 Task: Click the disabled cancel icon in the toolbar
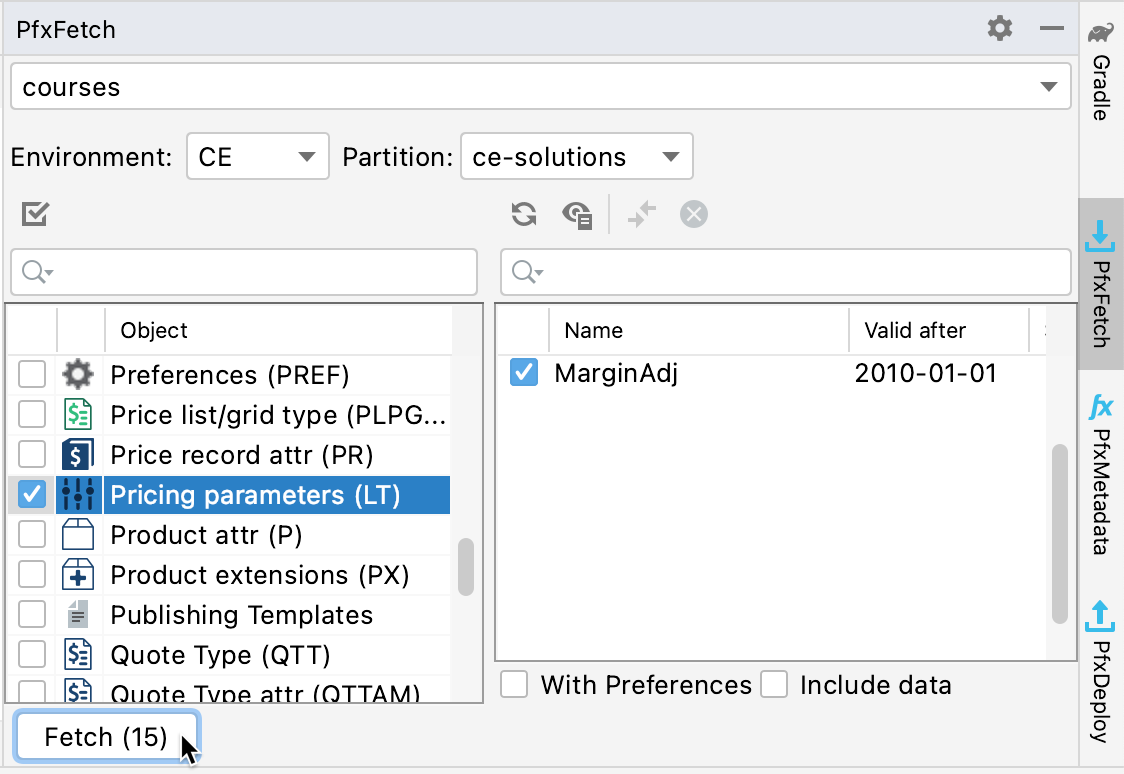tap(694, 214)
